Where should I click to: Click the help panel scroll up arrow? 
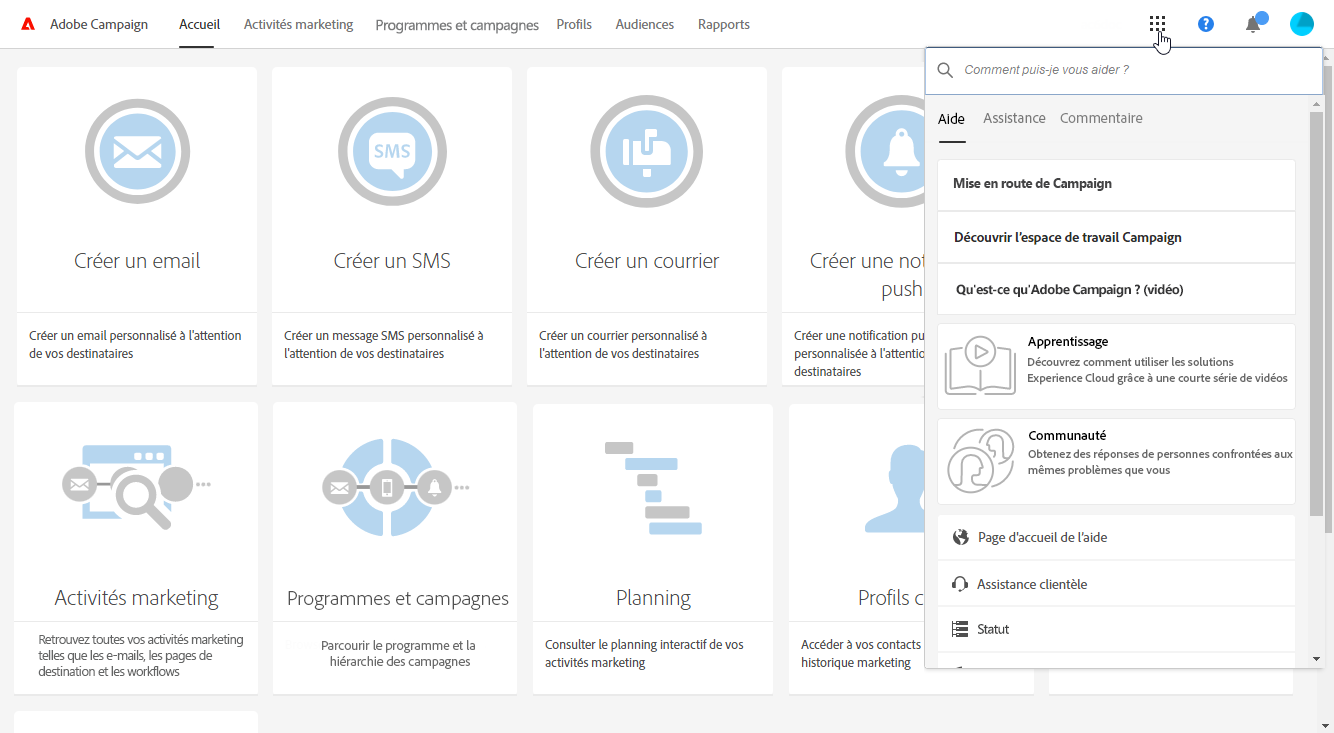pyautogui.click(x=1316, y=103)
